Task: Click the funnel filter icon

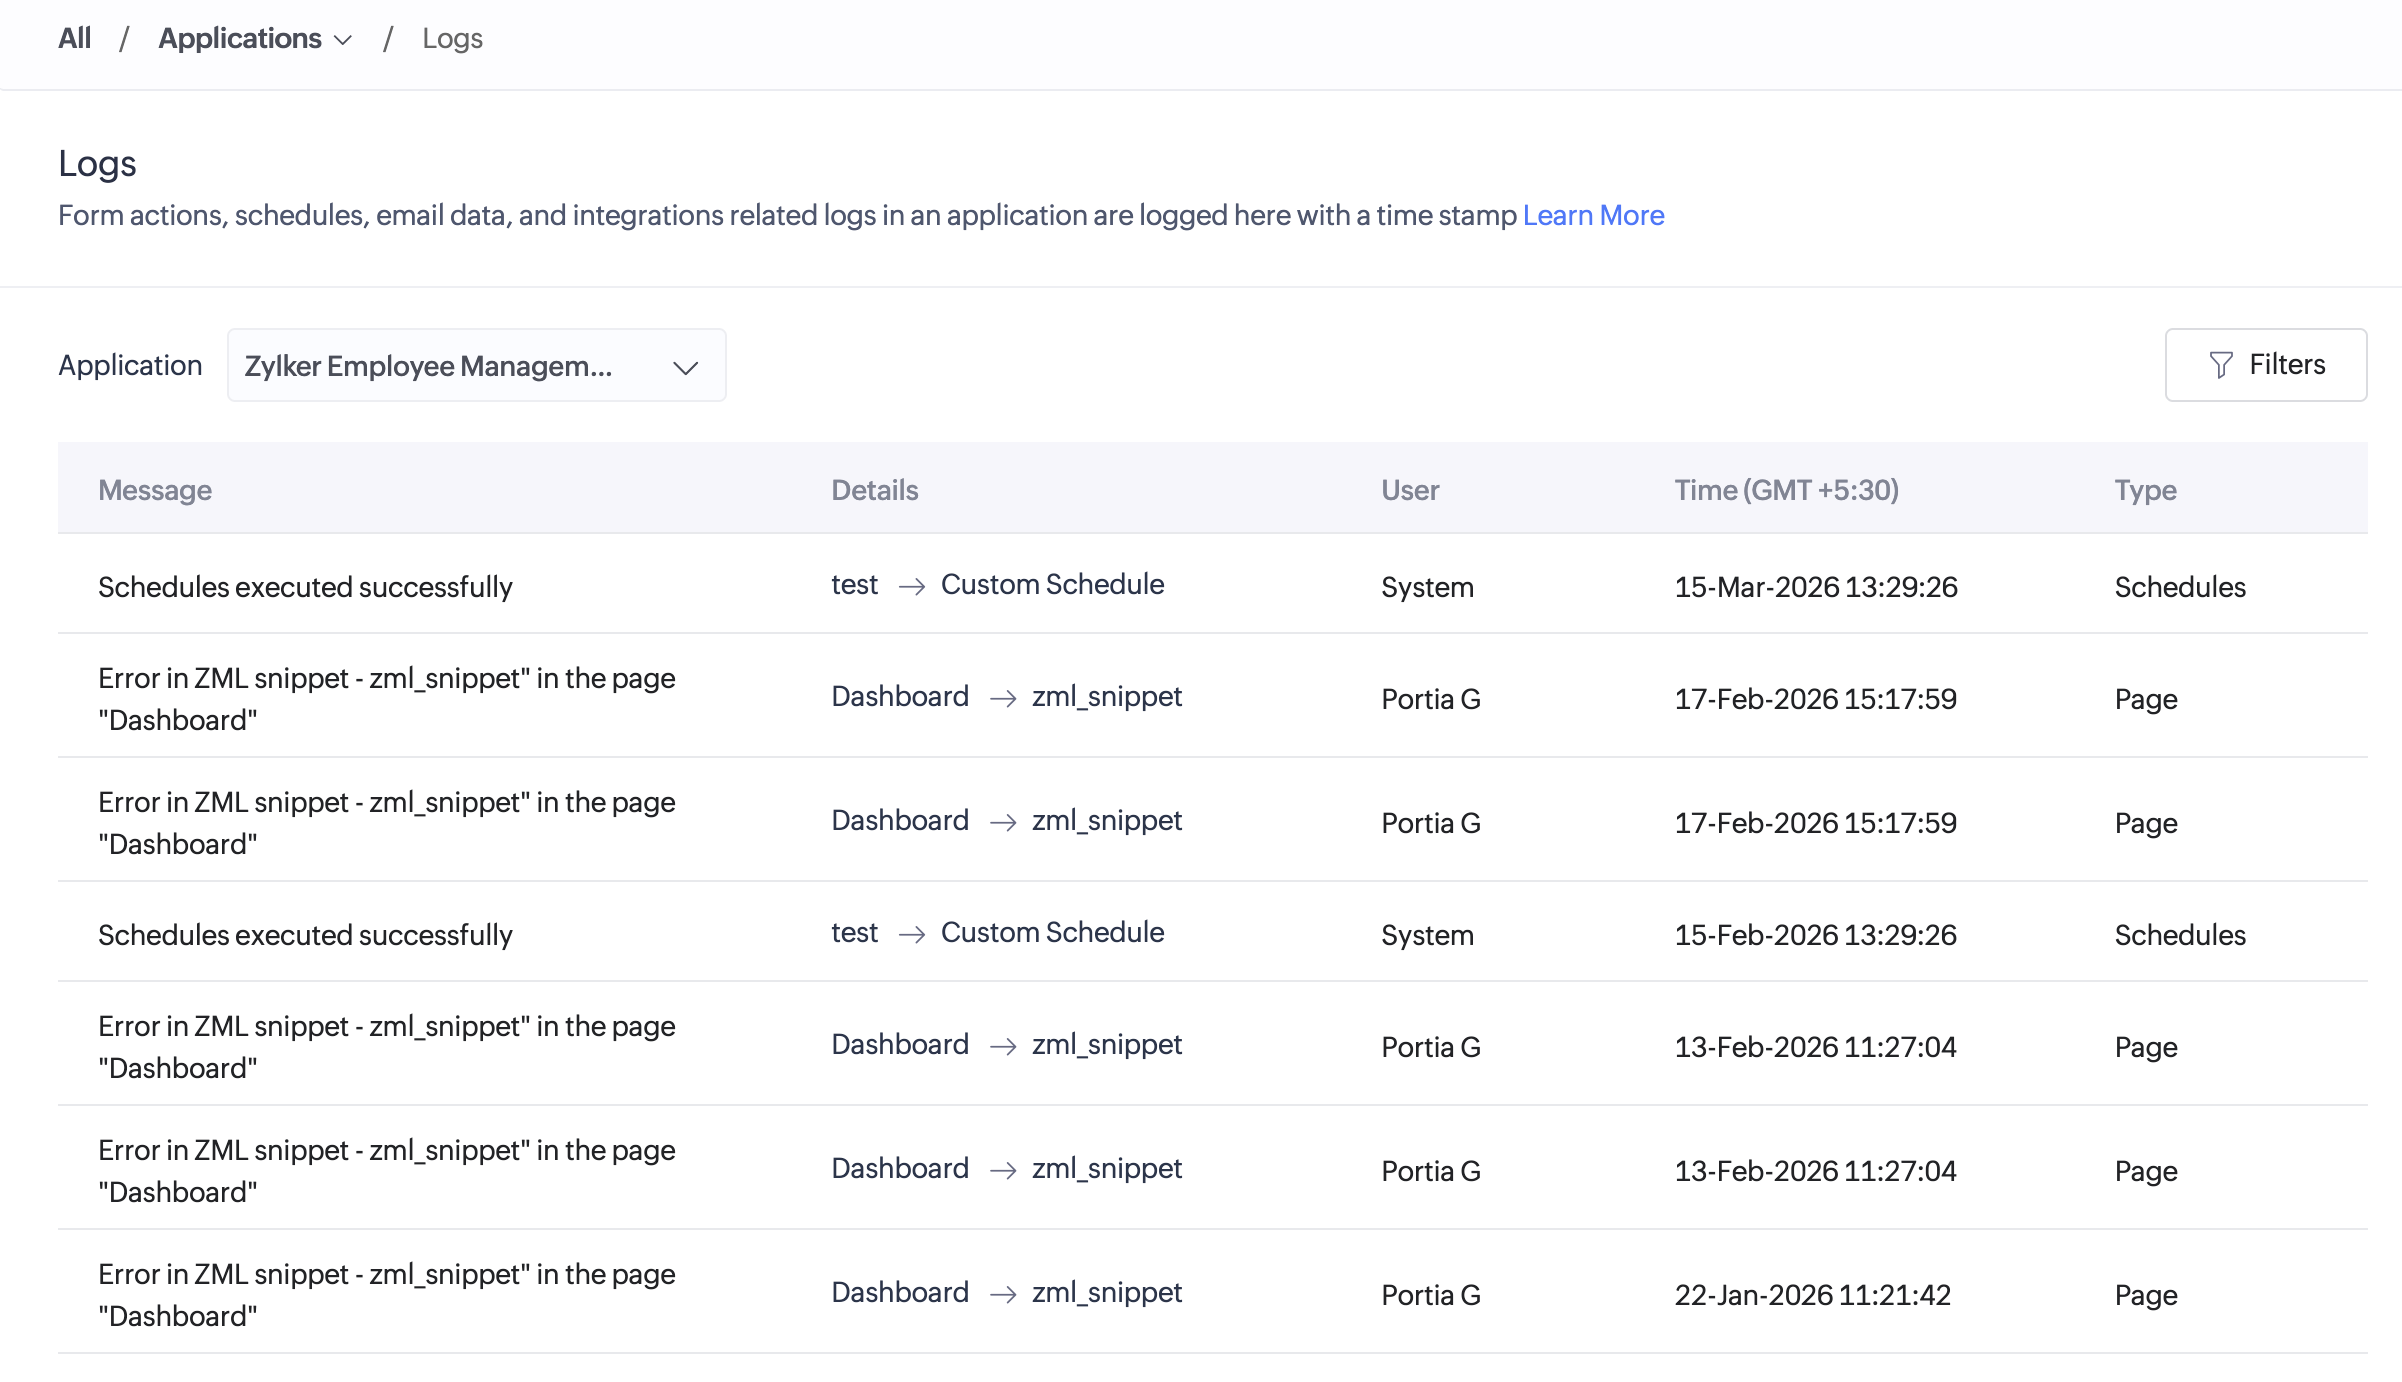Action: coord(2220,365)
